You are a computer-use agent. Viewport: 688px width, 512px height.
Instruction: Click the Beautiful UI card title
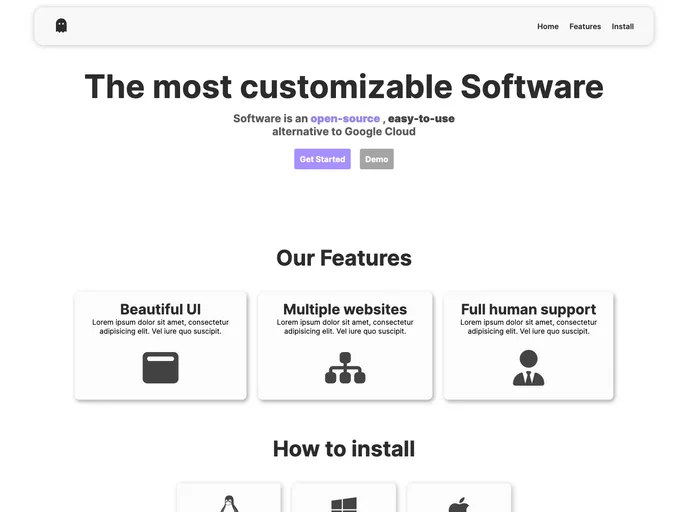160,309
